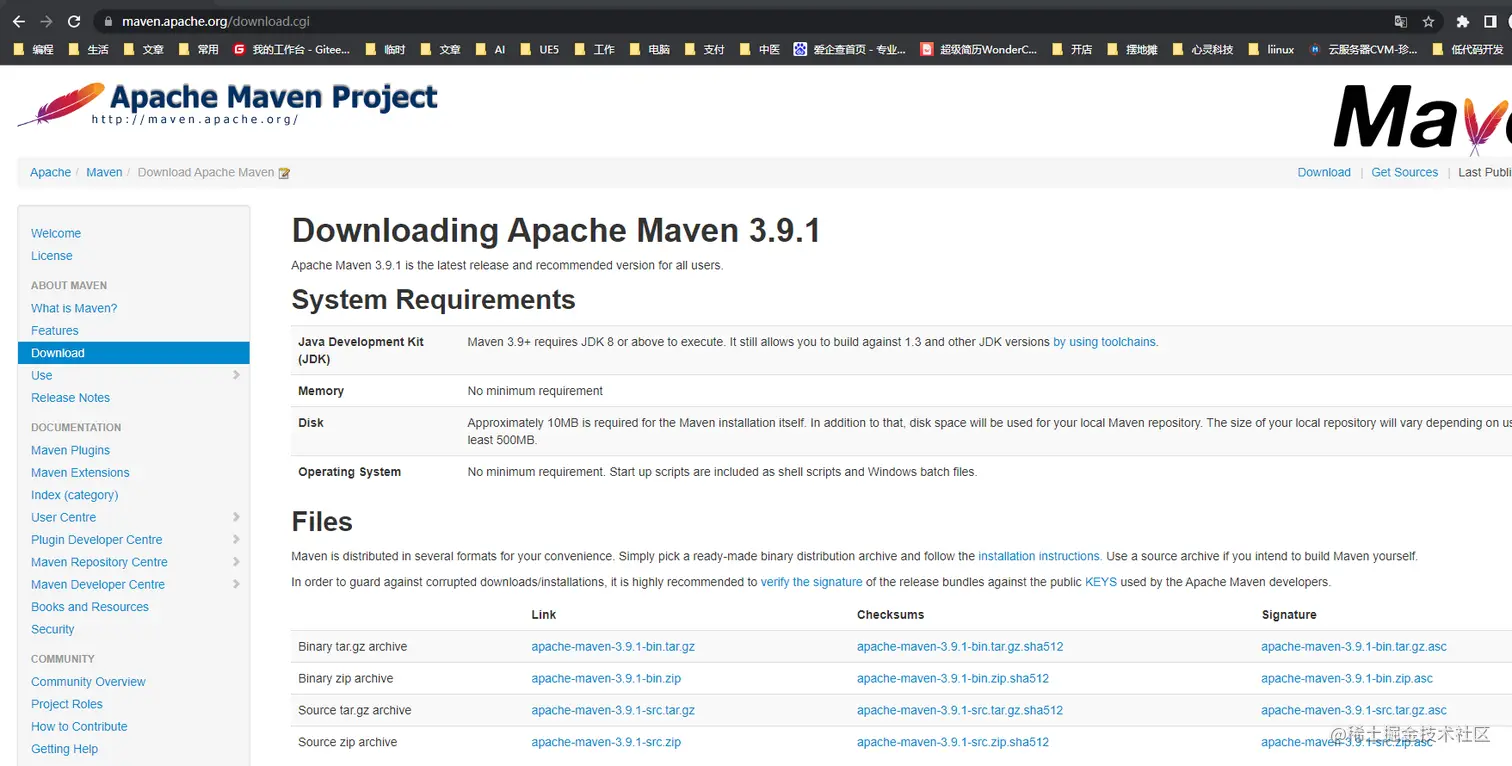Click the Get Sources link

[1405, 173]
